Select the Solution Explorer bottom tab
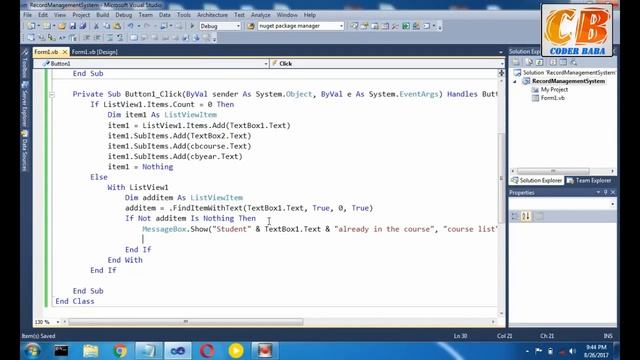The image size is (640, 360). pyautogui.click(x=537, y=180)
